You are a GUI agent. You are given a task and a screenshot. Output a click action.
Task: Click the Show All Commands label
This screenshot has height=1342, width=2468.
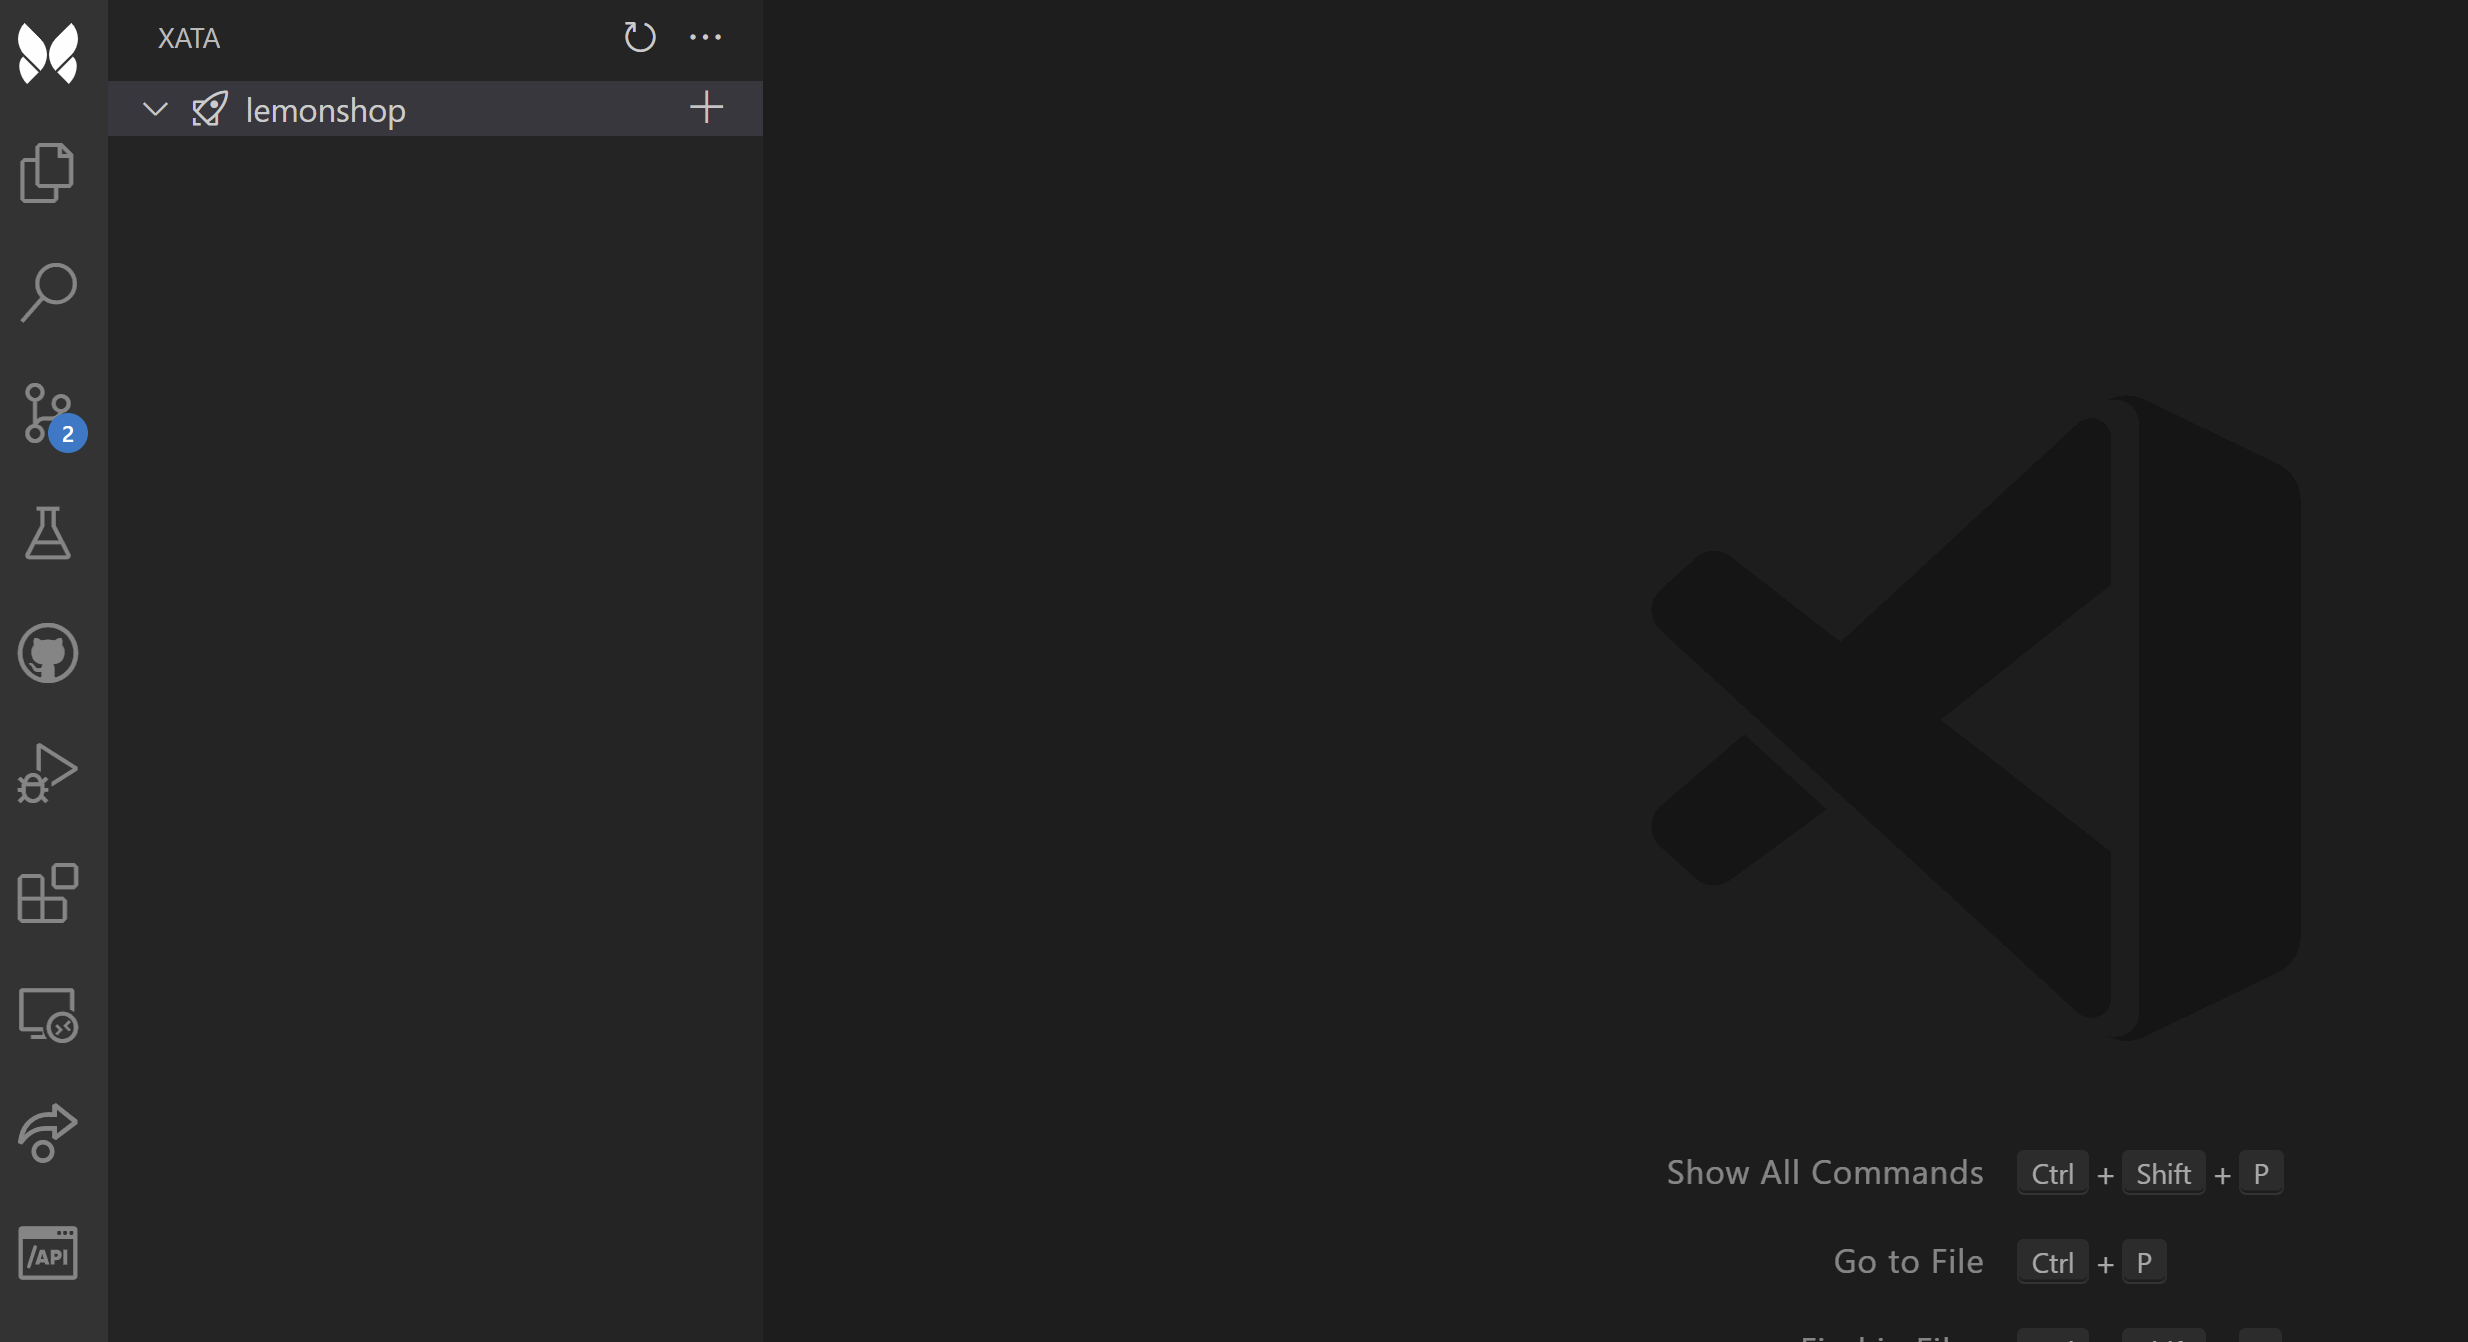[x=1824, y=1172]
